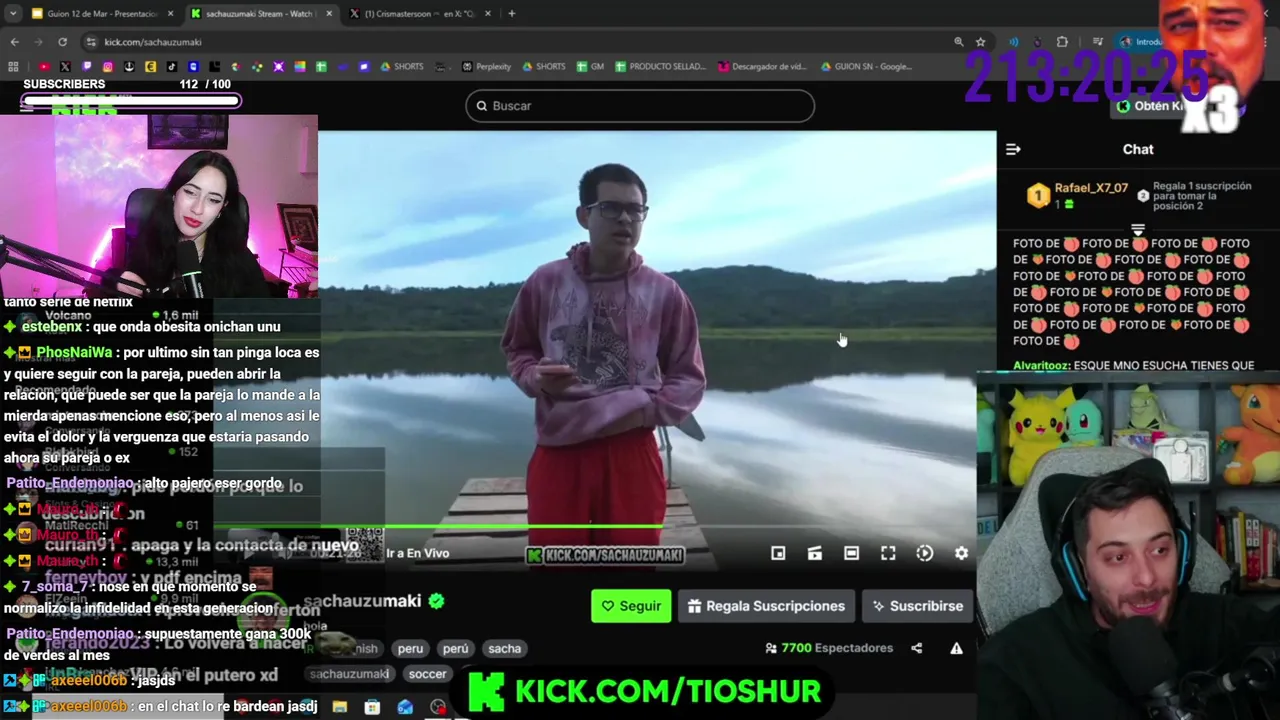
Task: Open Mail app from the taskbar
Action: 405,708
